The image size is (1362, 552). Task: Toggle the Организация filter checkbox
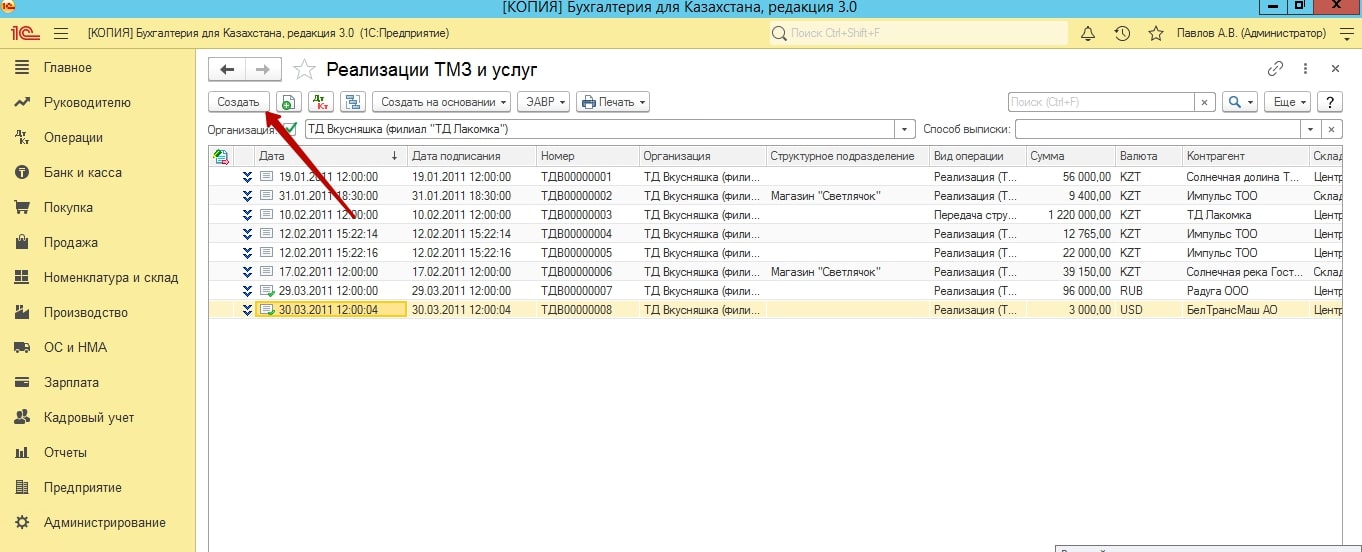[x=290, y=129]
